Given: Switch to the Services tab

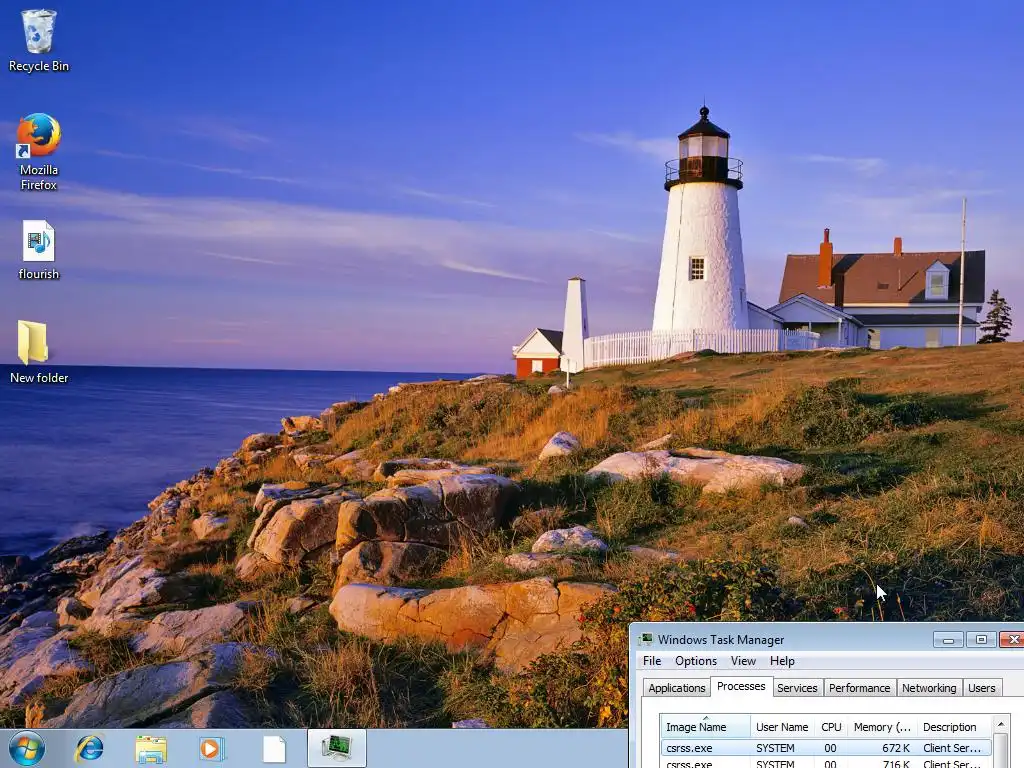Looking at the screenshot, I should (x=797, y=688).
